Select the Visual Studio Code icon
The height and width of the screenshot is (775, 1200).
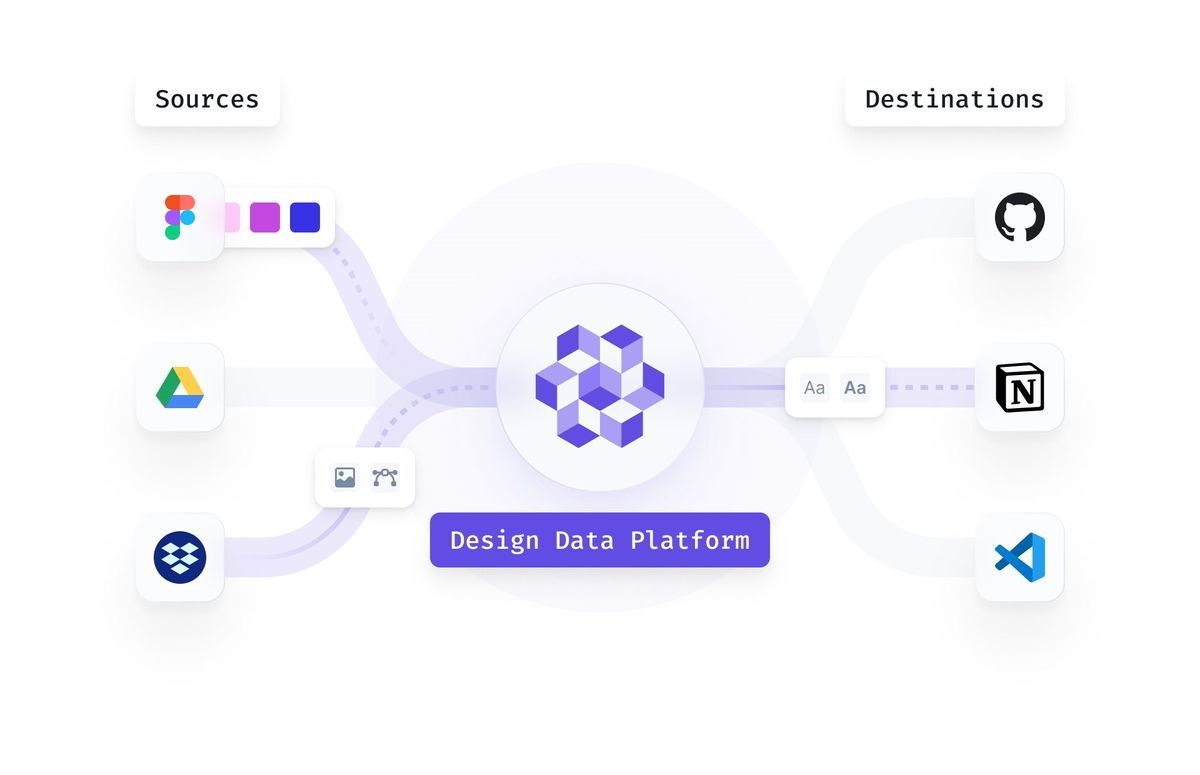[1020, 557]
